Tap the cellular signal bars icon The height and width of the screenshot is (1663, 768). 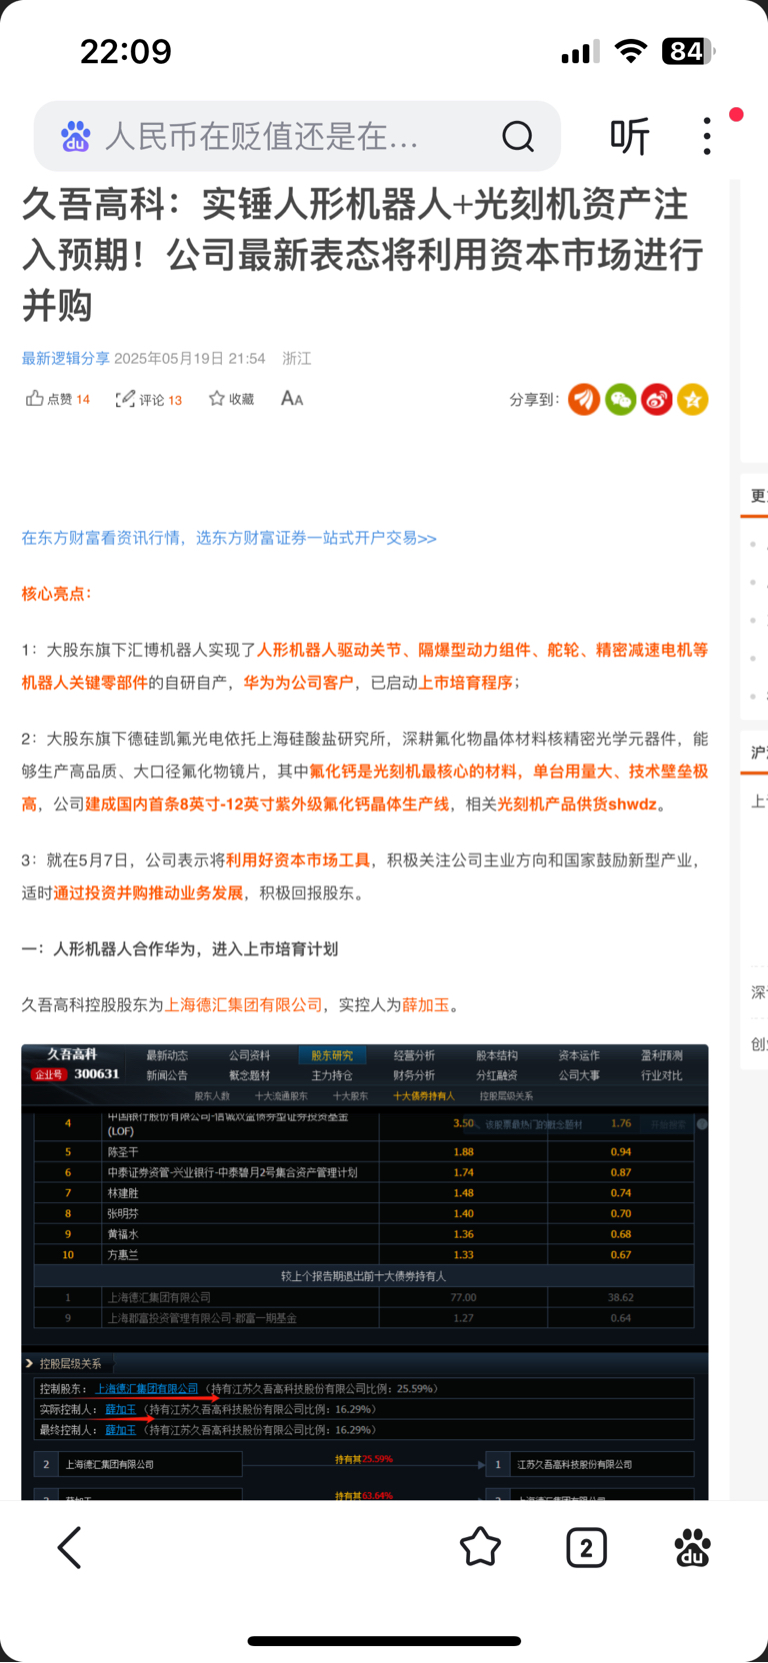tap(580, 51)
